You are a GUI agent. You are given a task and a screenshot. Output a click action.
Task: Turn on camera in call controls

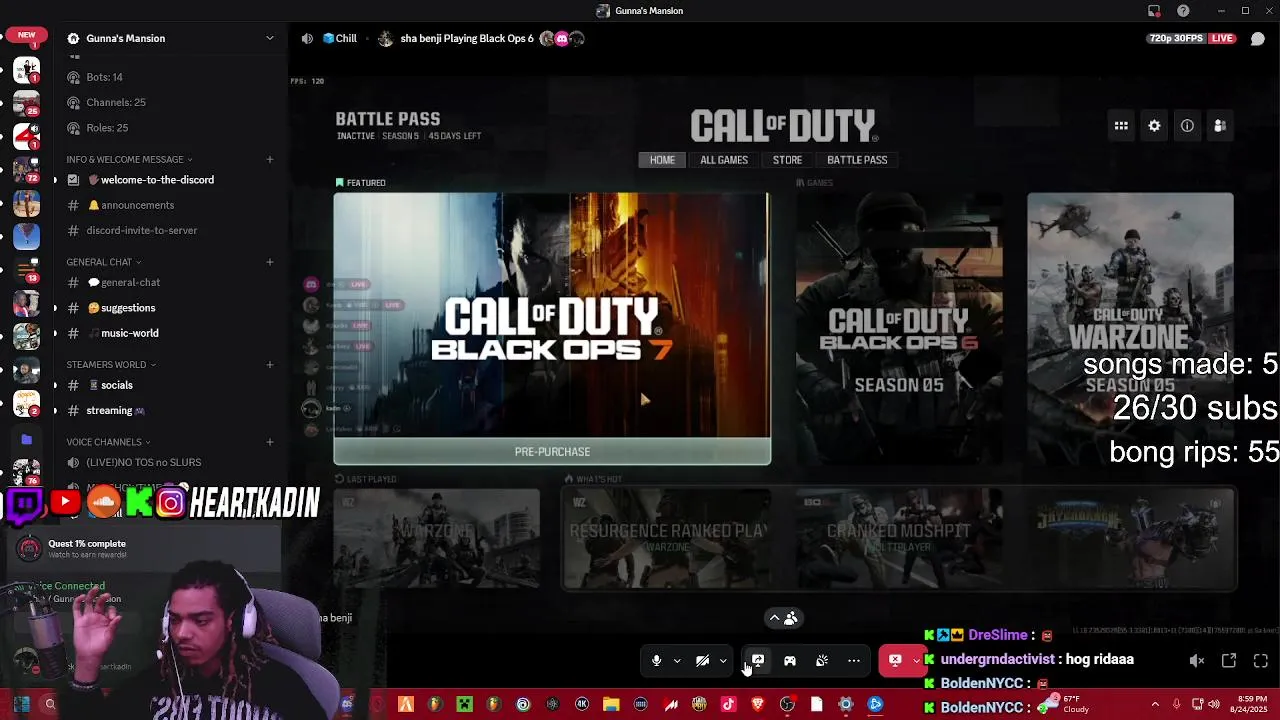702,660
